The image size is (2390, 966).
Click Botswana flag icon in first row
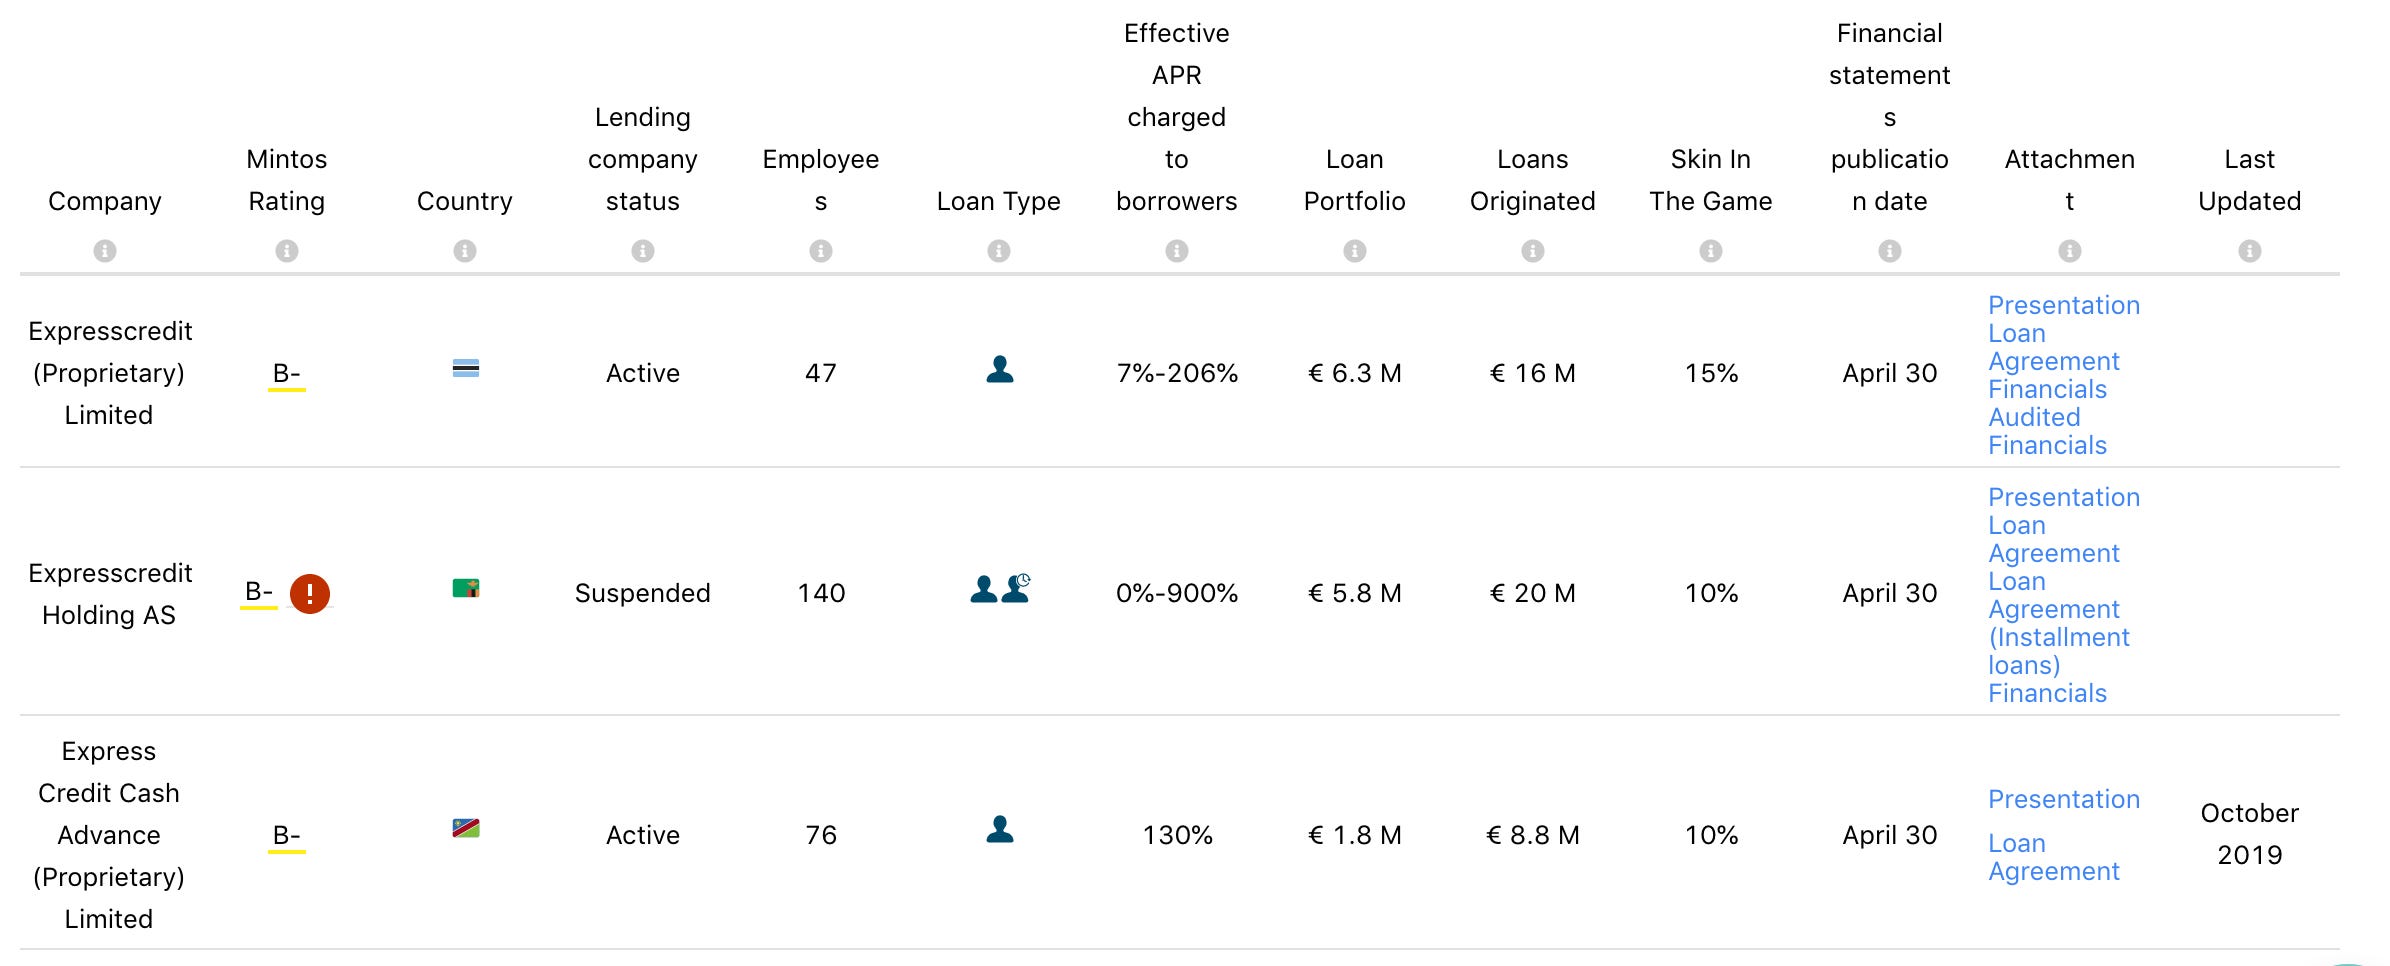point(466,369)
